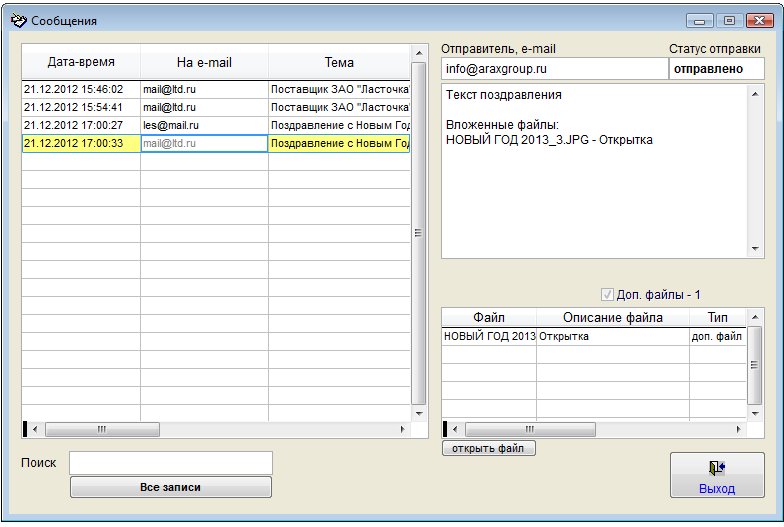Click the scroll up arrow of the messages table
784x527 pixels.
pos(419,53)
